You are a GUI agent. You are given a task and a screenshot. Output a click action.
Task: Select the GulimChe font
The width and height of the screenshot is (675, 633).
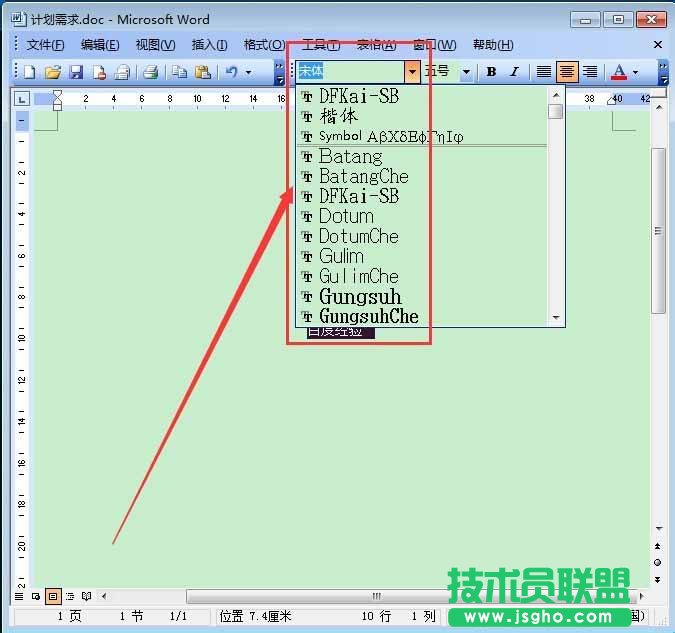coord(422,276)
